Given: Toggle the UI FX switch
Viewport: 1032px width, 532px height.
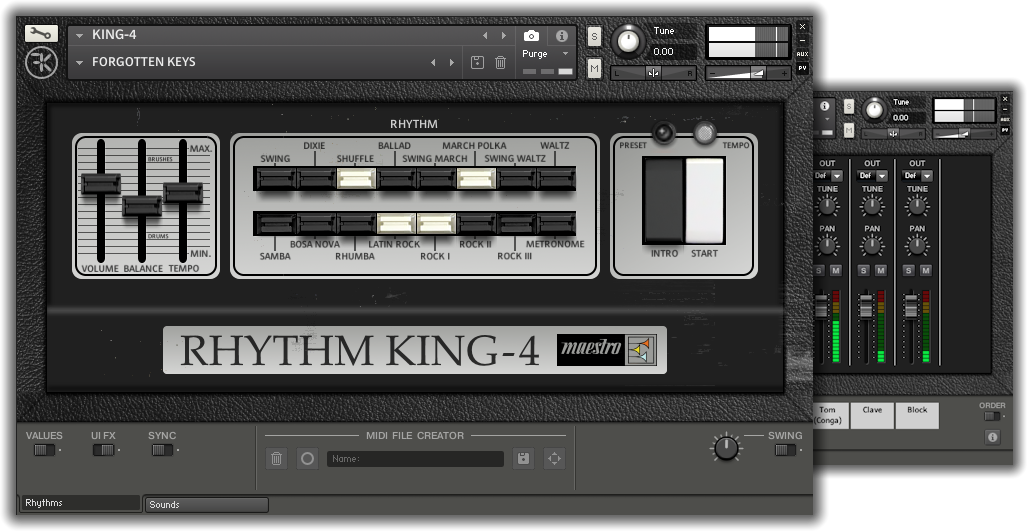Looking at the screenshot, I should click(x=103, y=450).
